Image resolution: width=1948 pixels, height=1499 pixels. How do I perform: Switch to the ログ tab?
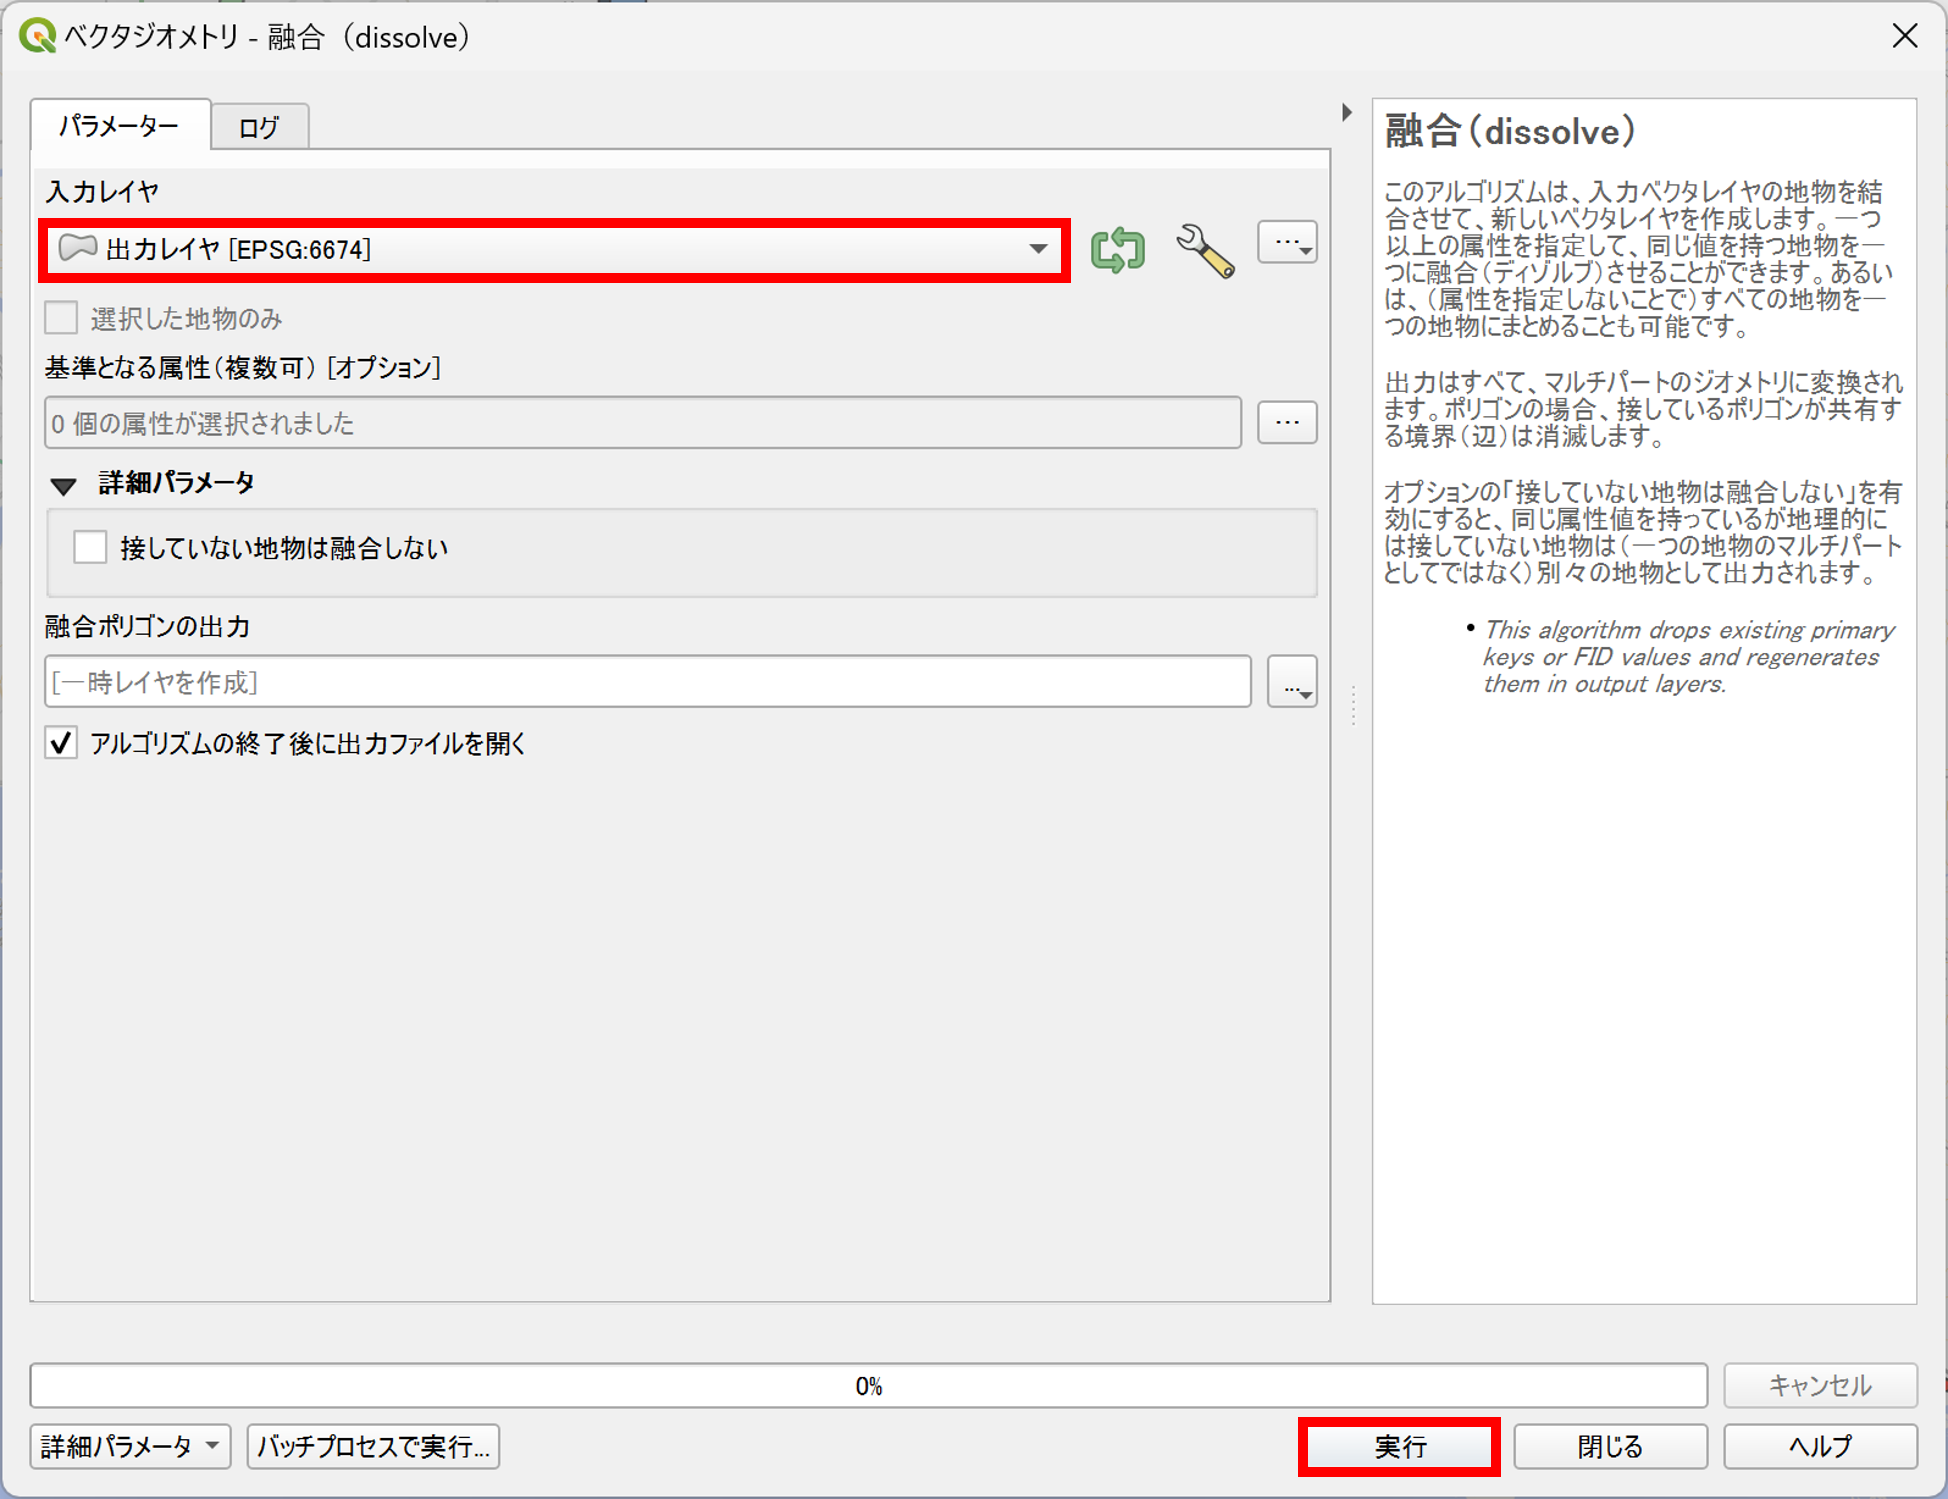(x=259, y=127)
